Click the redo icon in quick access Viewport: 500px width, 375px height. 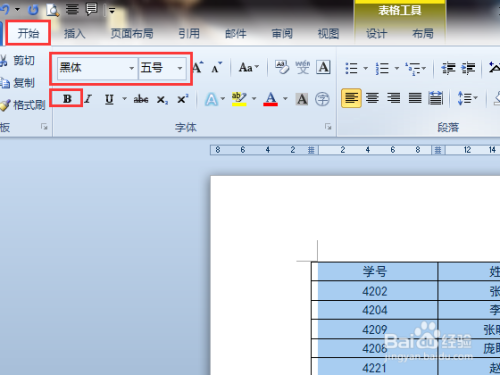pos(33,10)
